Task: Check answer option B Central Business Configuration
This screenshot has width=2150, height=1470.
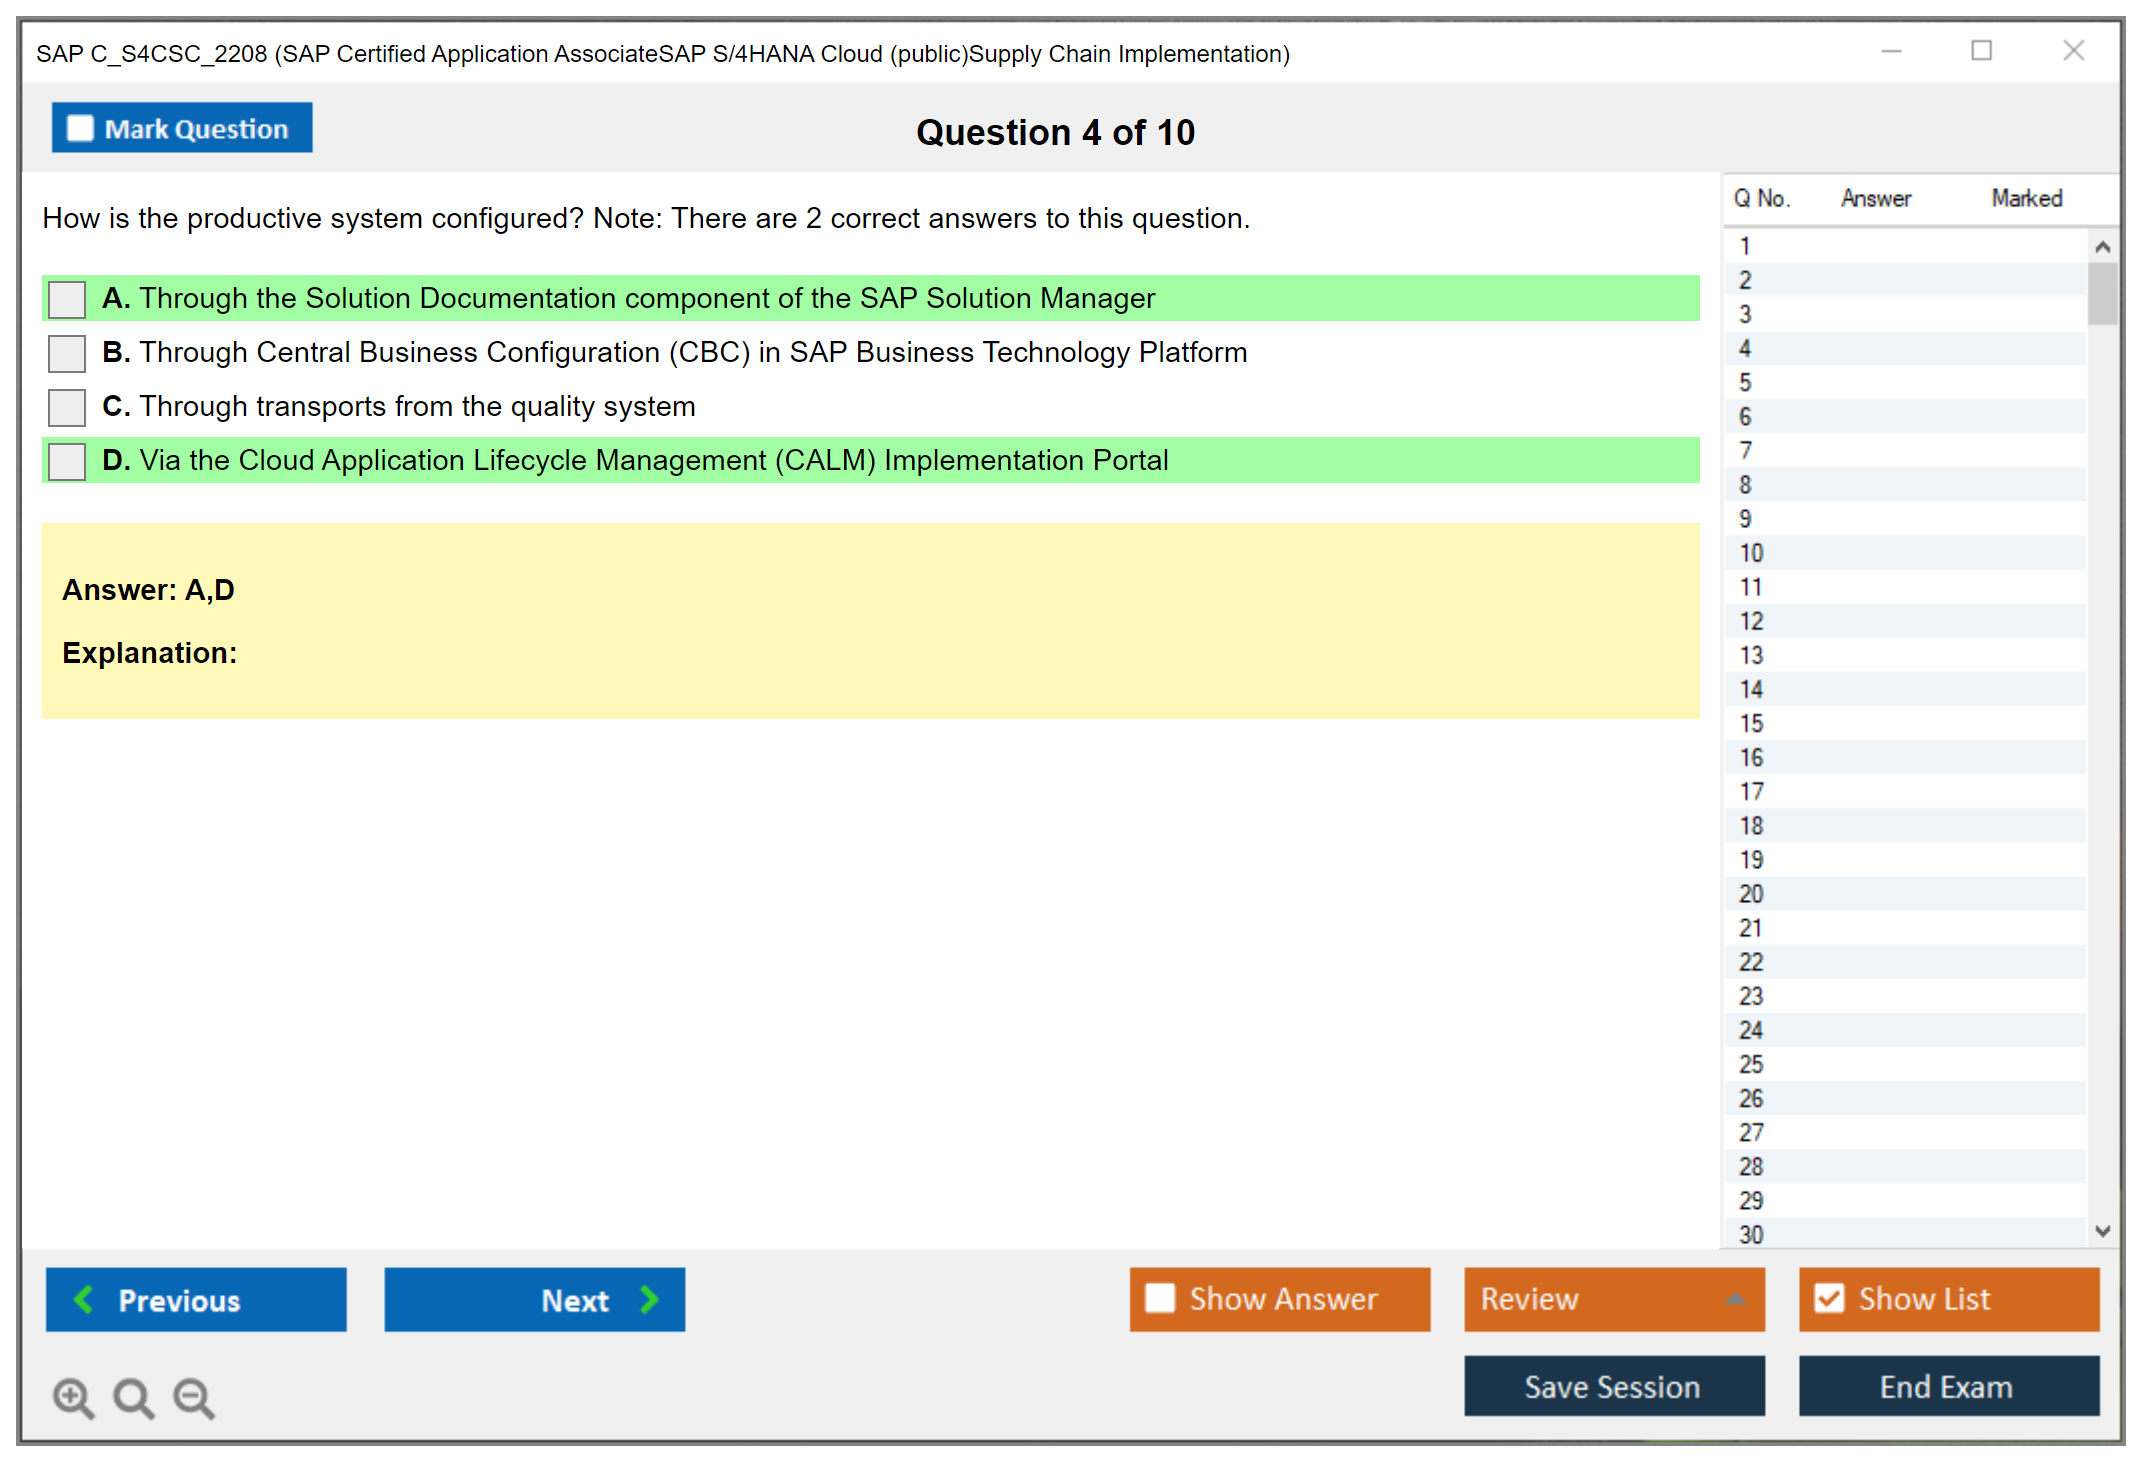Action: point(67,353)
